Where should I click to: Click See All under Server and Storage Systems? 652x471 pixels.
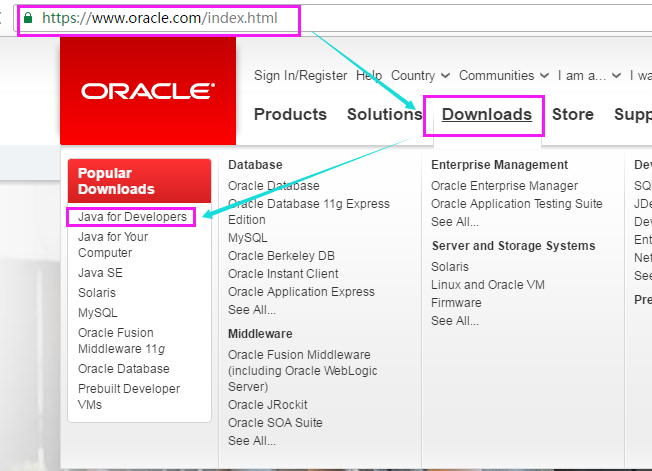click(454, 321)
